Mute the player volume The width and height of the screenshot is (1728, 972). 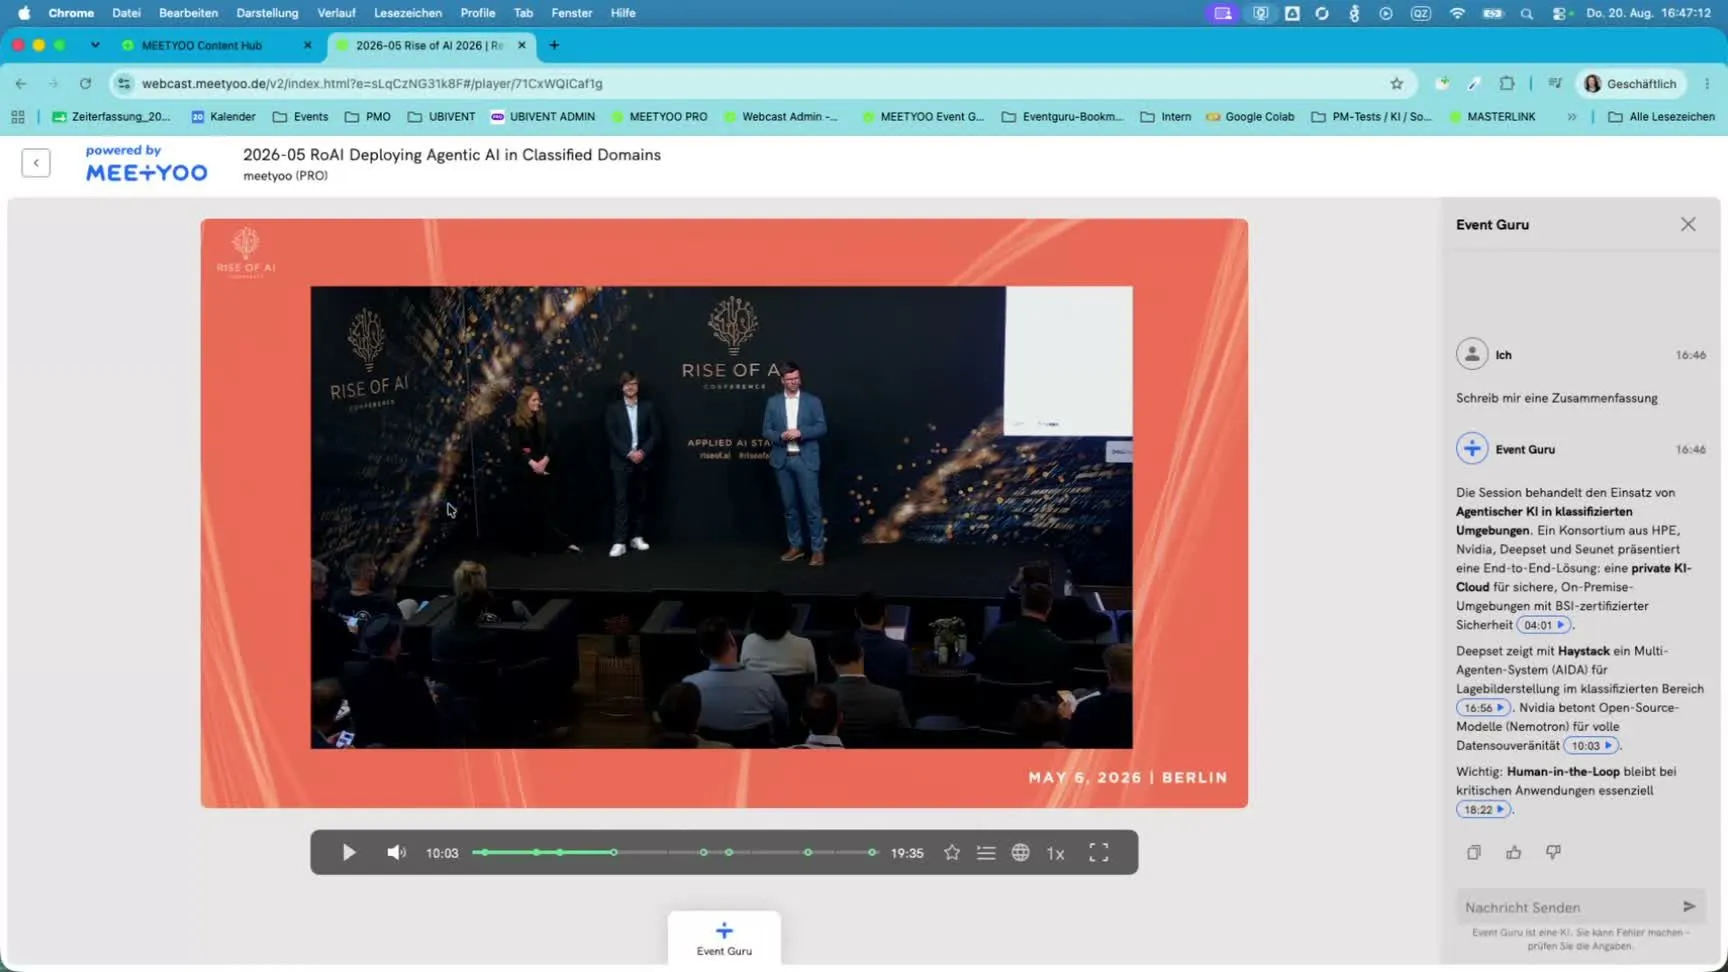click(x=396, y=853)
